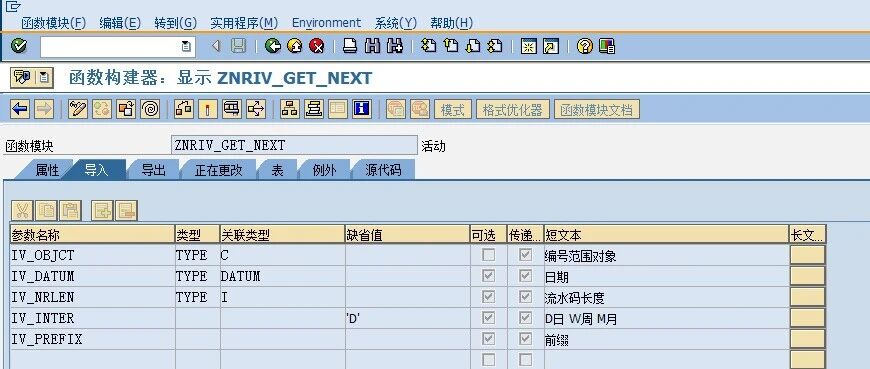Click the green Enter checkmark icon

[18, 46]
